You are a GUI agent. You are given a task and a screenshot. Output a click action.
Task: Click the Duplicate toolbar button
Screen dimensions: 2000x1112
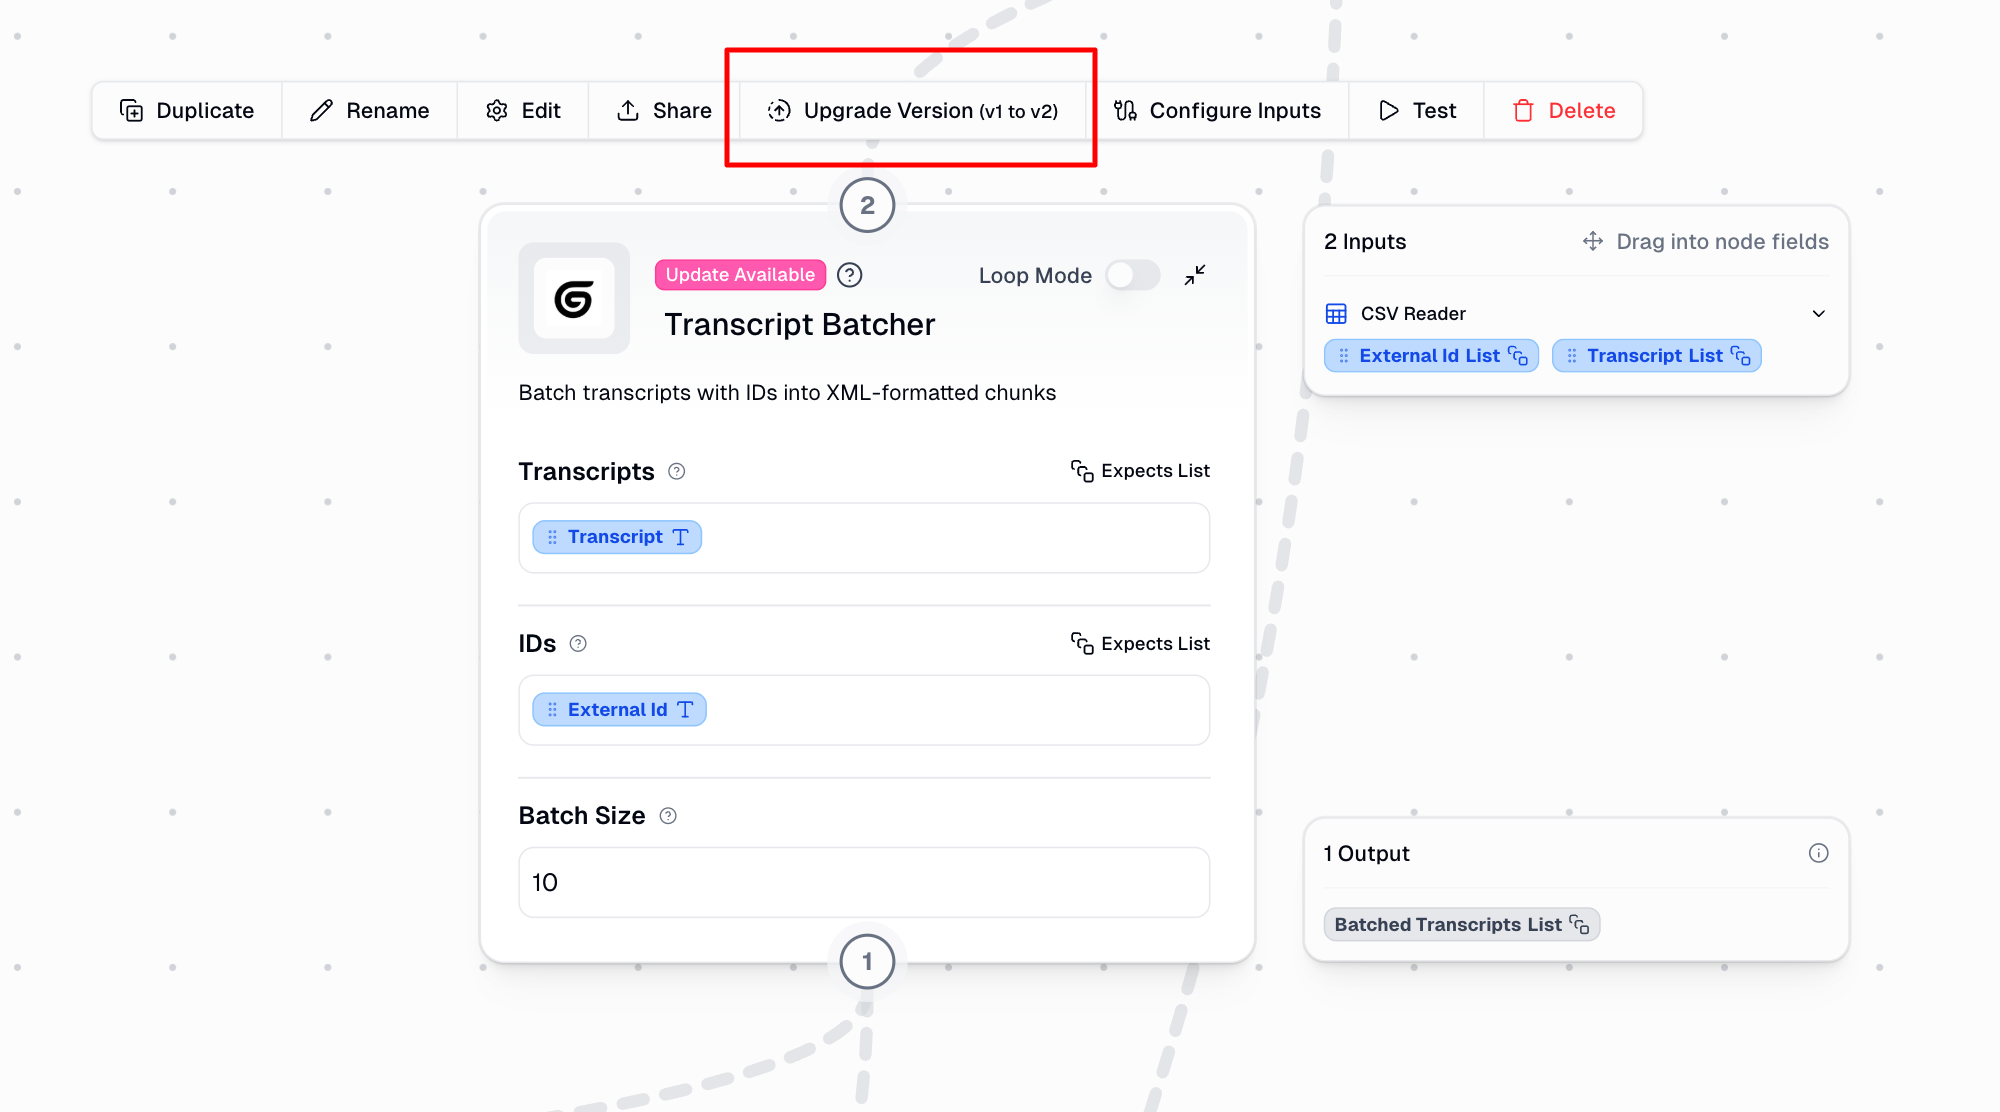click(x=187, y=111)
